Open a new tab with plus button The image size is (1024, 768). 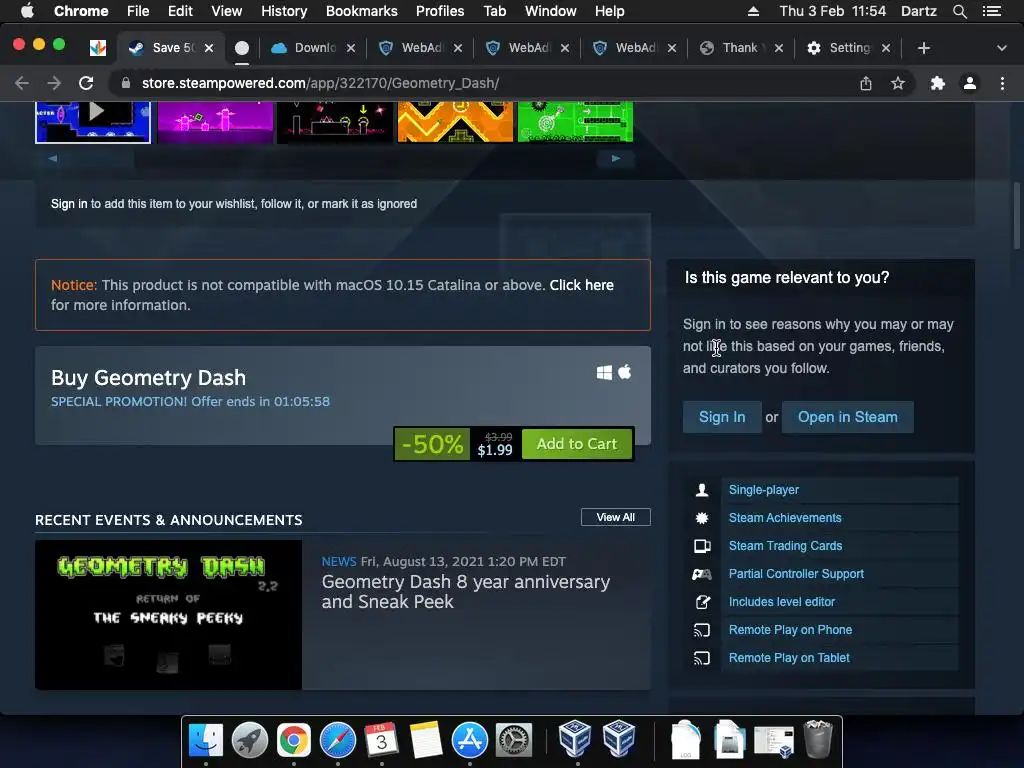[x=923, y=48]
